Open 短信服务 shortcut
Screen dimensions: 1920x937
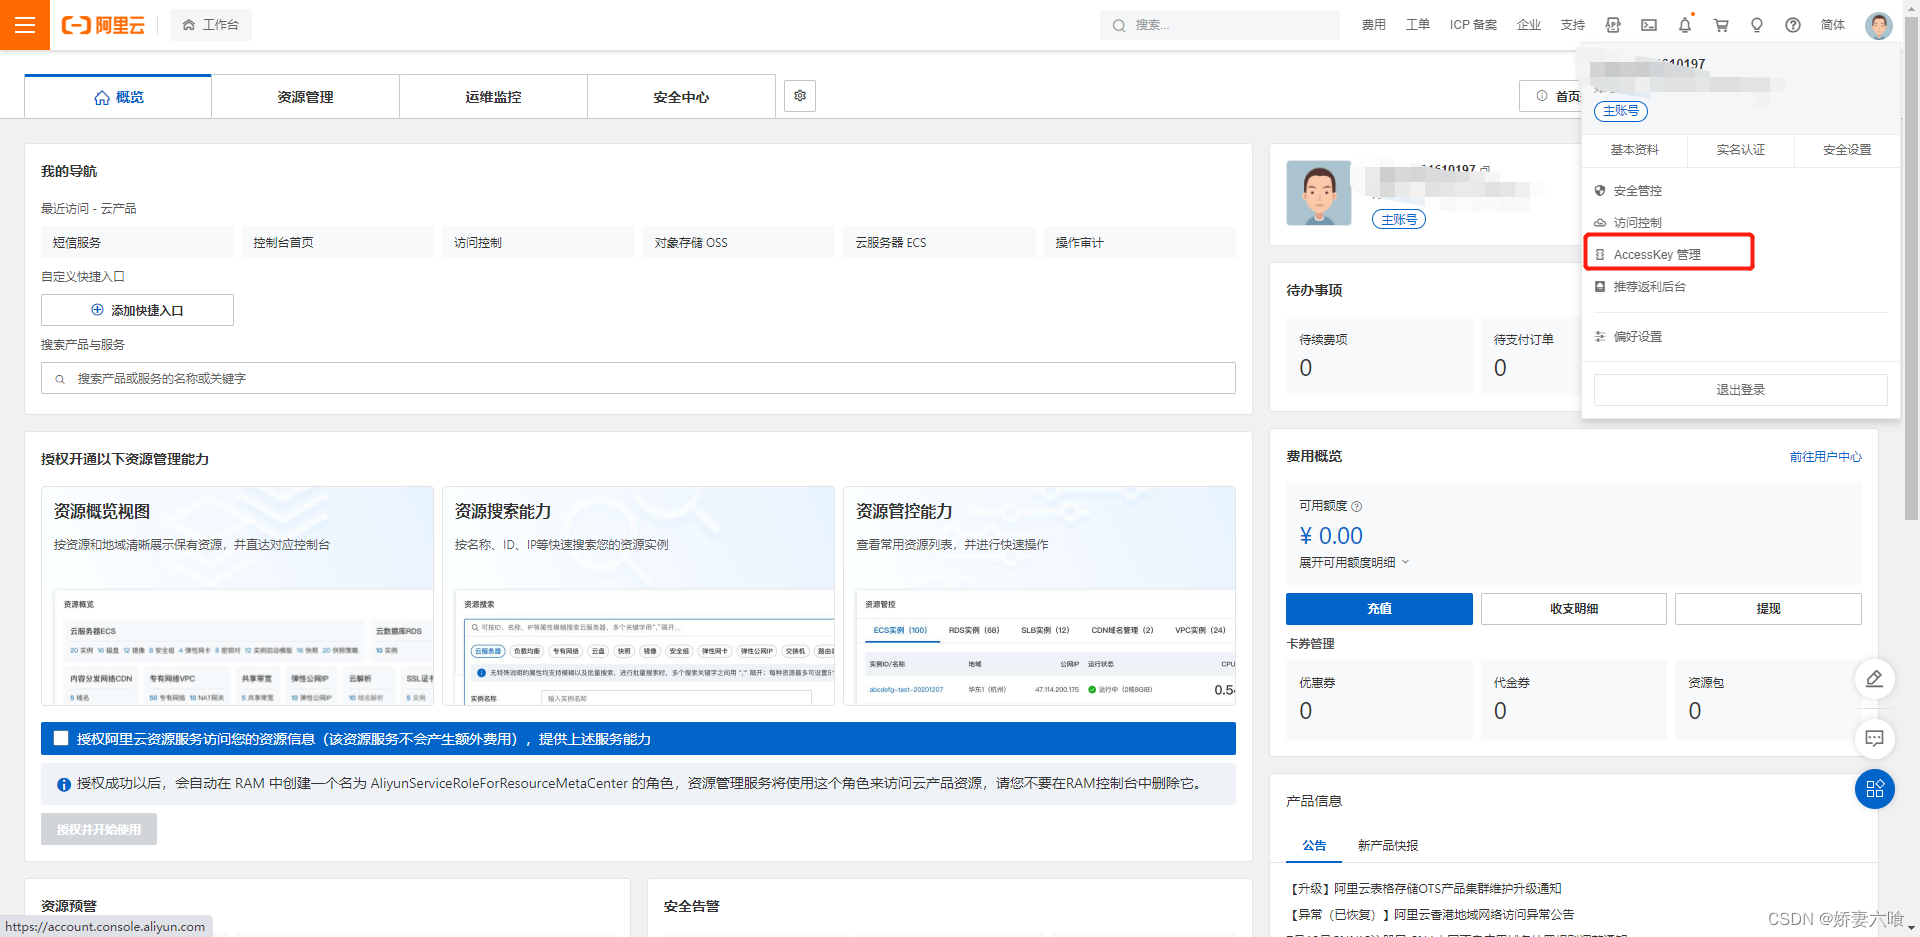pos(137,242)
